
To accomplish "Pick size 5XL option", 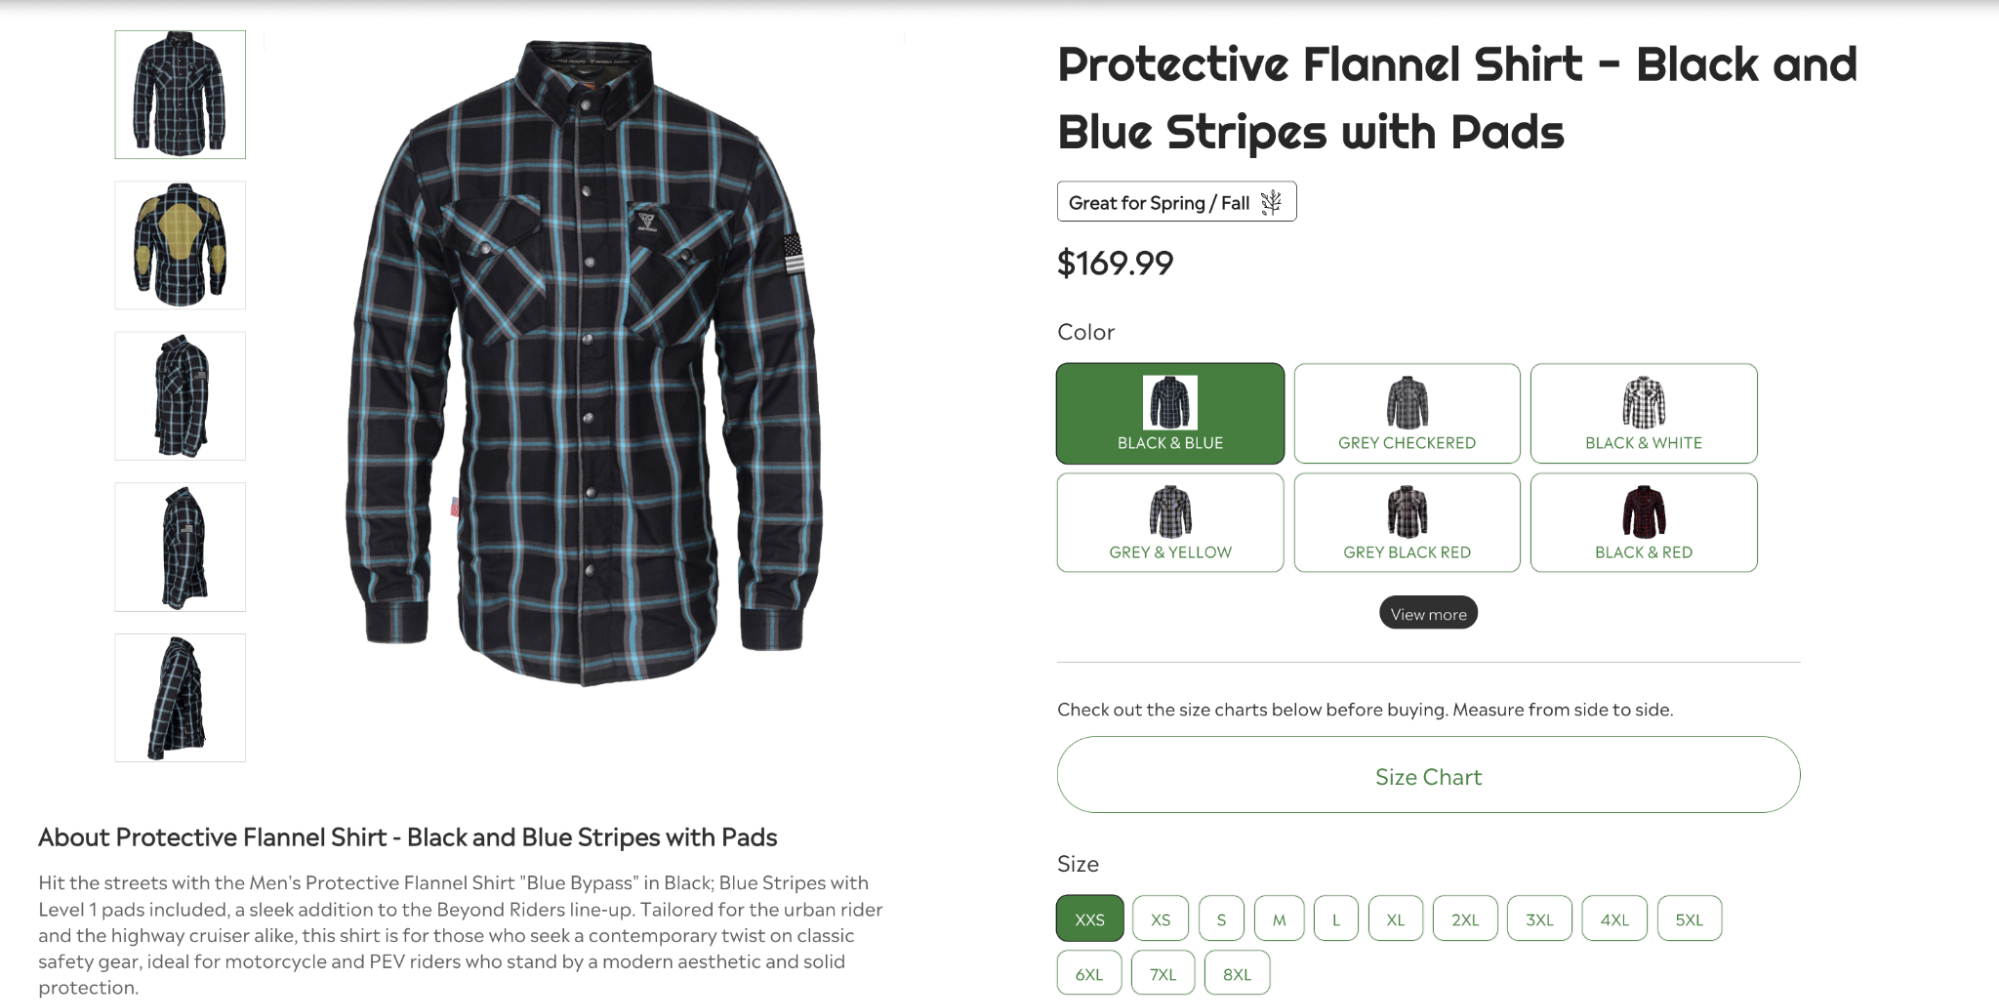I will pos(1689,919).
